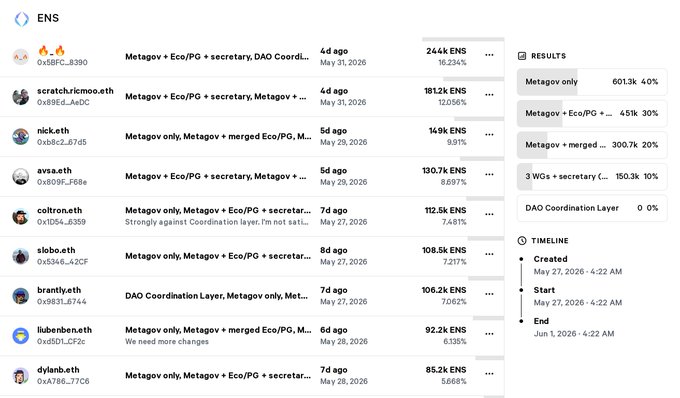Click the 149k ENS voting power
Screen dimensions: 680x398
coord(448,131)
